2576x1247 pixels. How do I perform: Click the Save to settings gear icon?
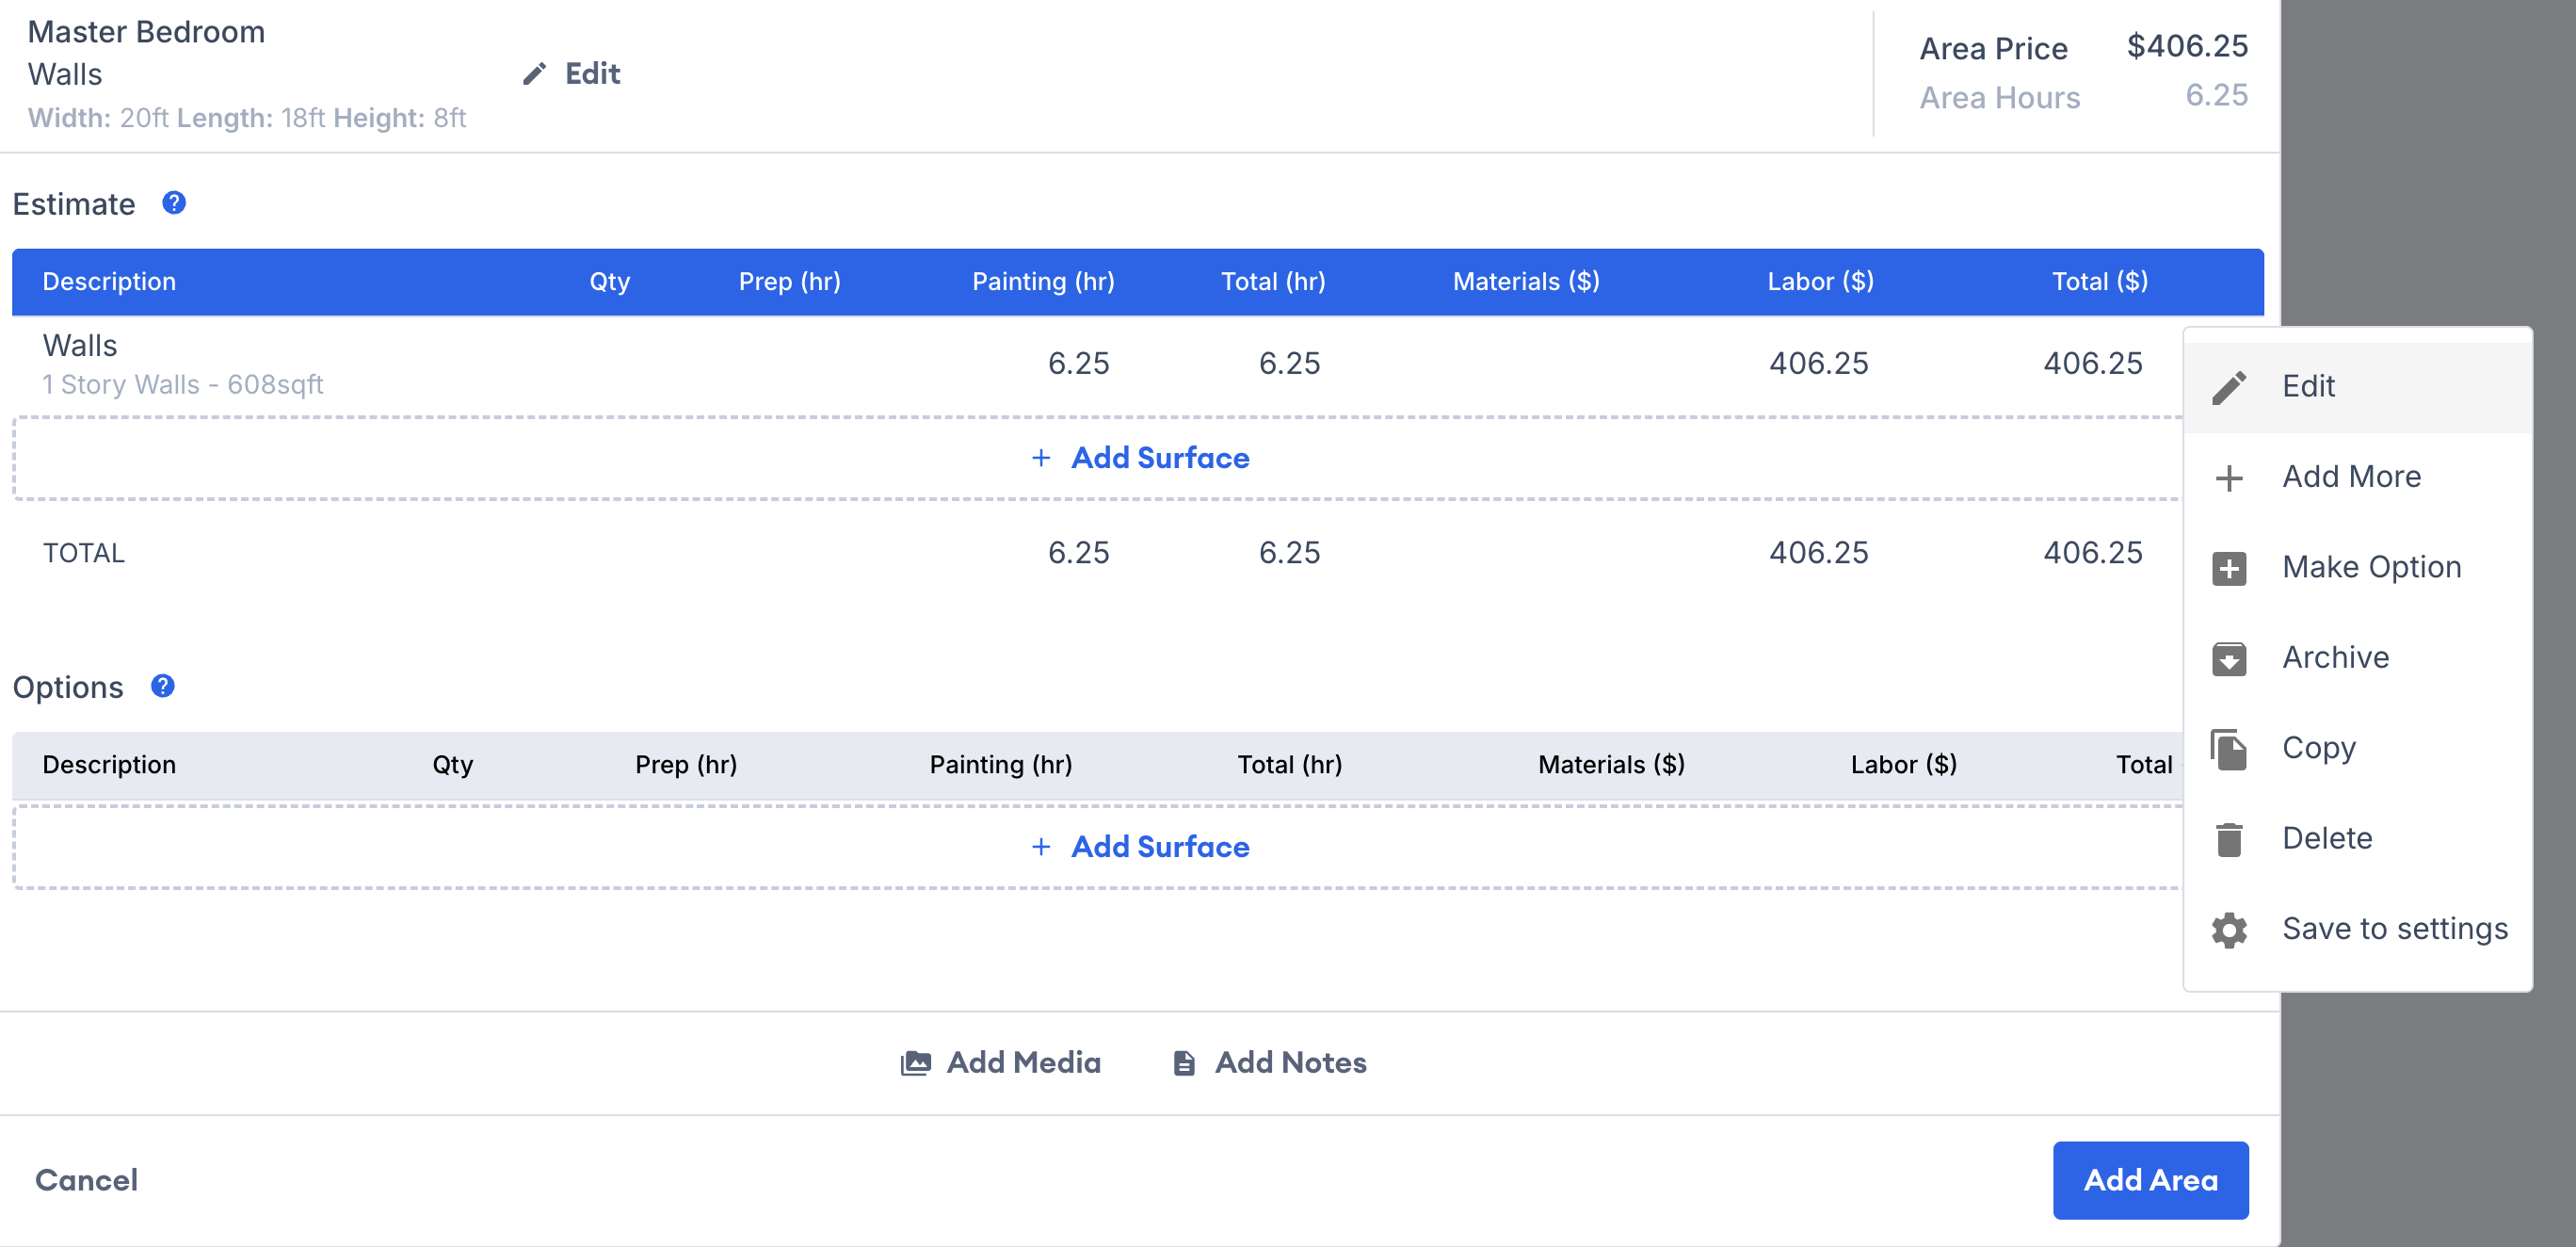pyautogui.click(x=2229, y=930)
